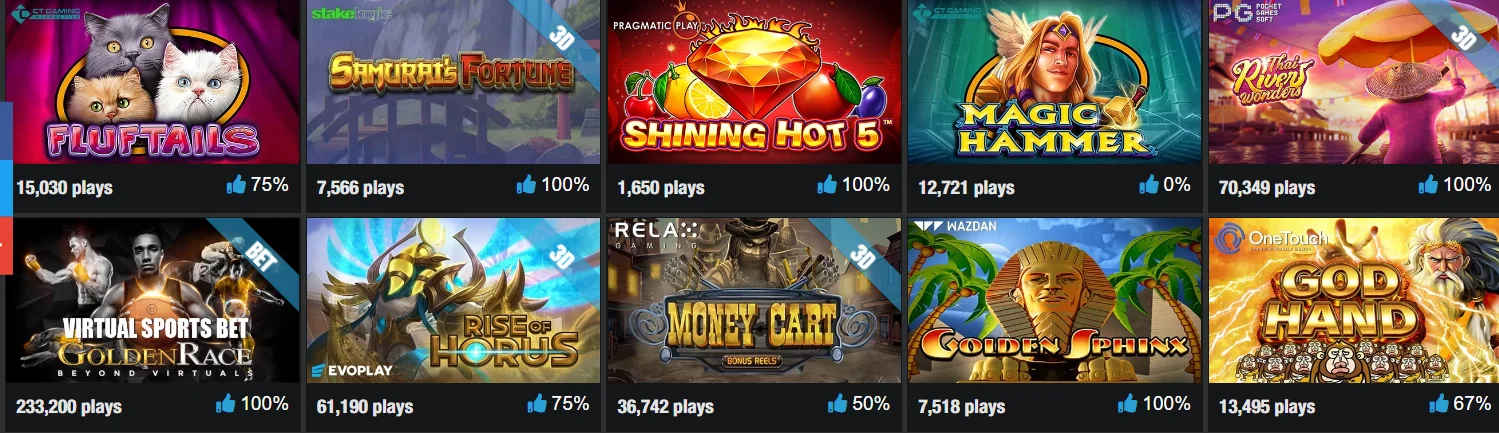Open the Magic Hammer game
Viewport: 1499px width, 433px height.
[1055, 82]
